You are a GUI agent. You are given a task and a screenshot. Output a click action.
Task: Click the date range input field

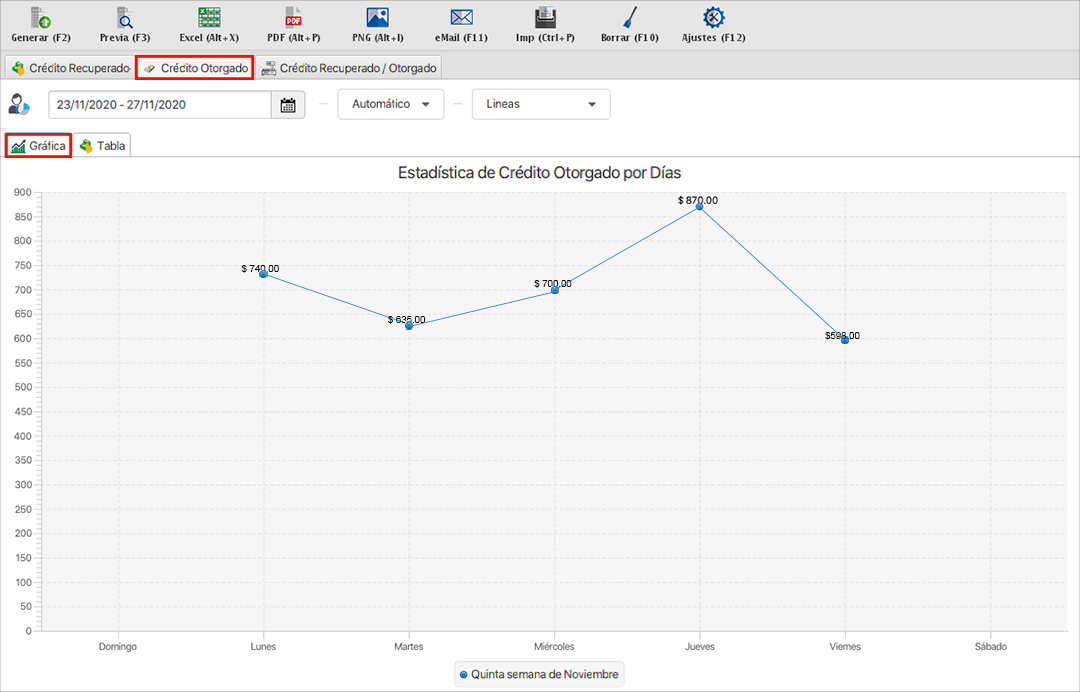coord(160,105)
